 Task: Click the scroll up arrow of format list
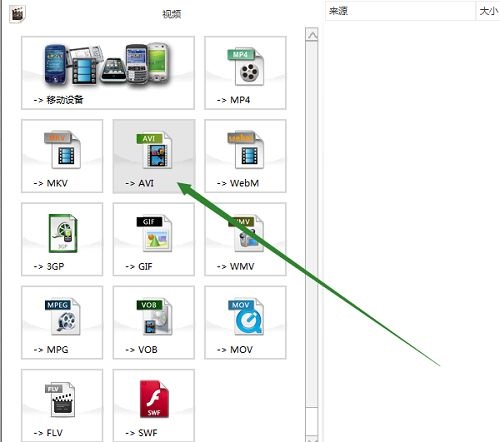click(312, 35)
